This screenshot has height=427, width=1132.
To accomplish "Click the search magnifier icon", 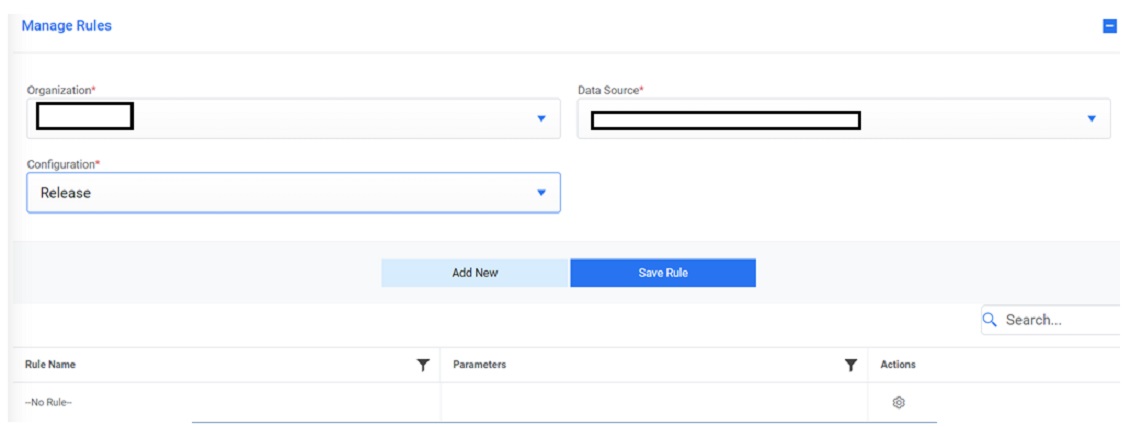I will tap(991, 320).
